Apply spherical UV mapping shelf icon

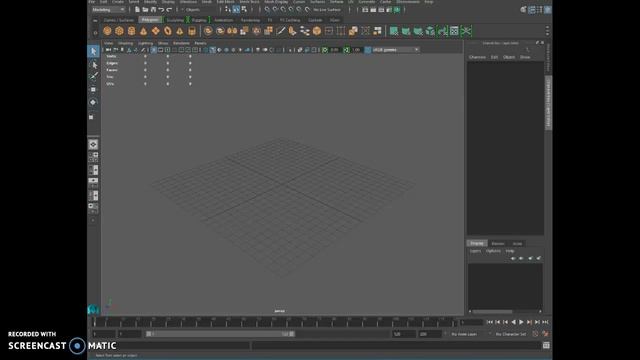point(418,31)
